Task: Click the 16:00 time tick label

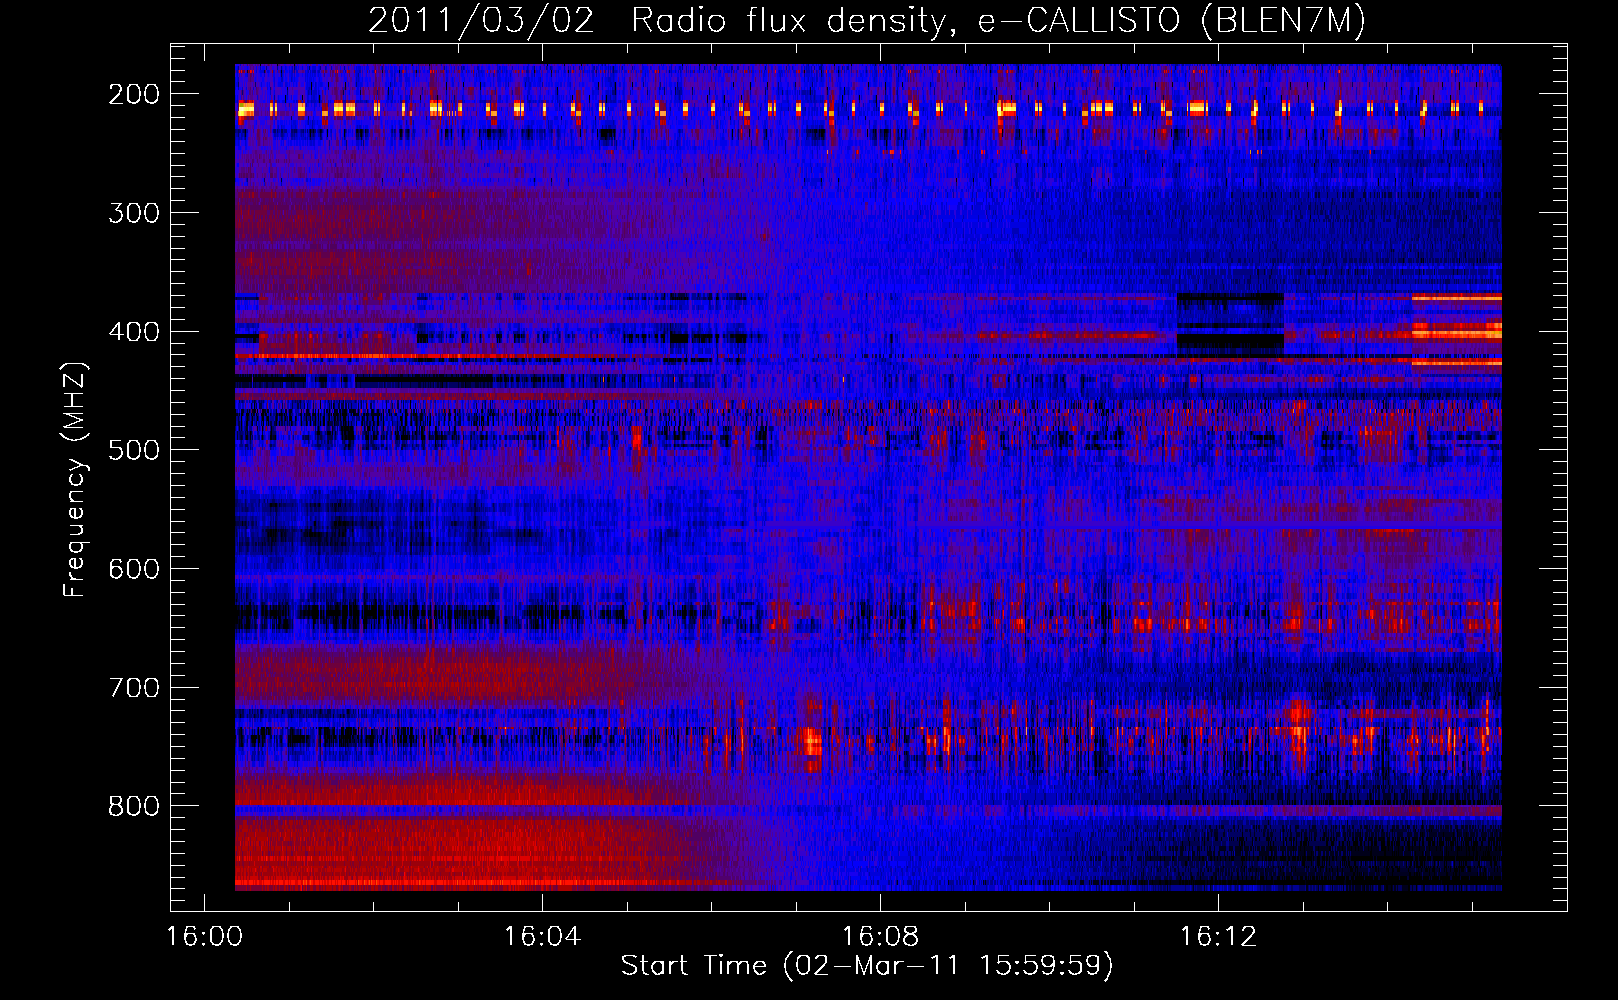Action: coord(204,937)
